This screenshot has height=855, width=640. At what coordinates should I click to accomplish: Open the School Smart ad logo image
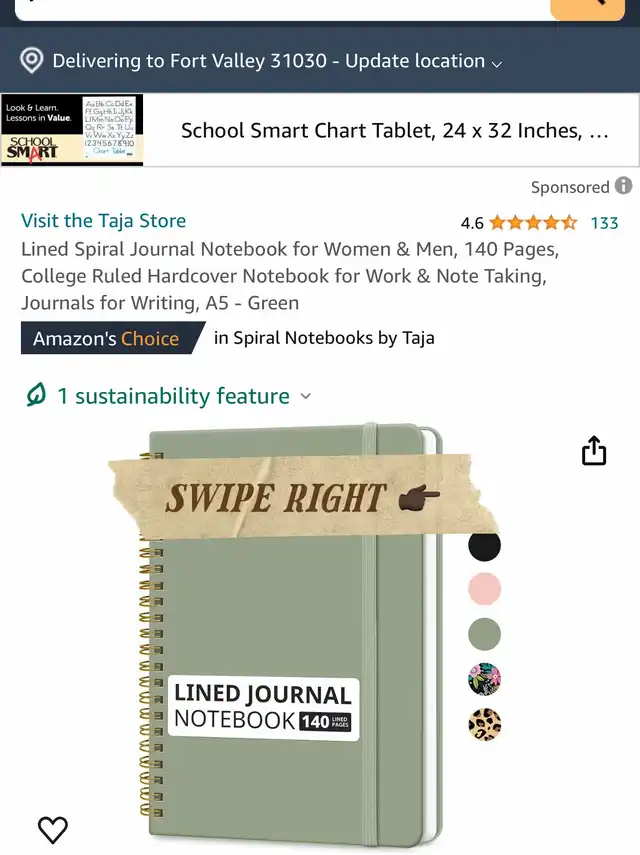[x=72, y=130]
